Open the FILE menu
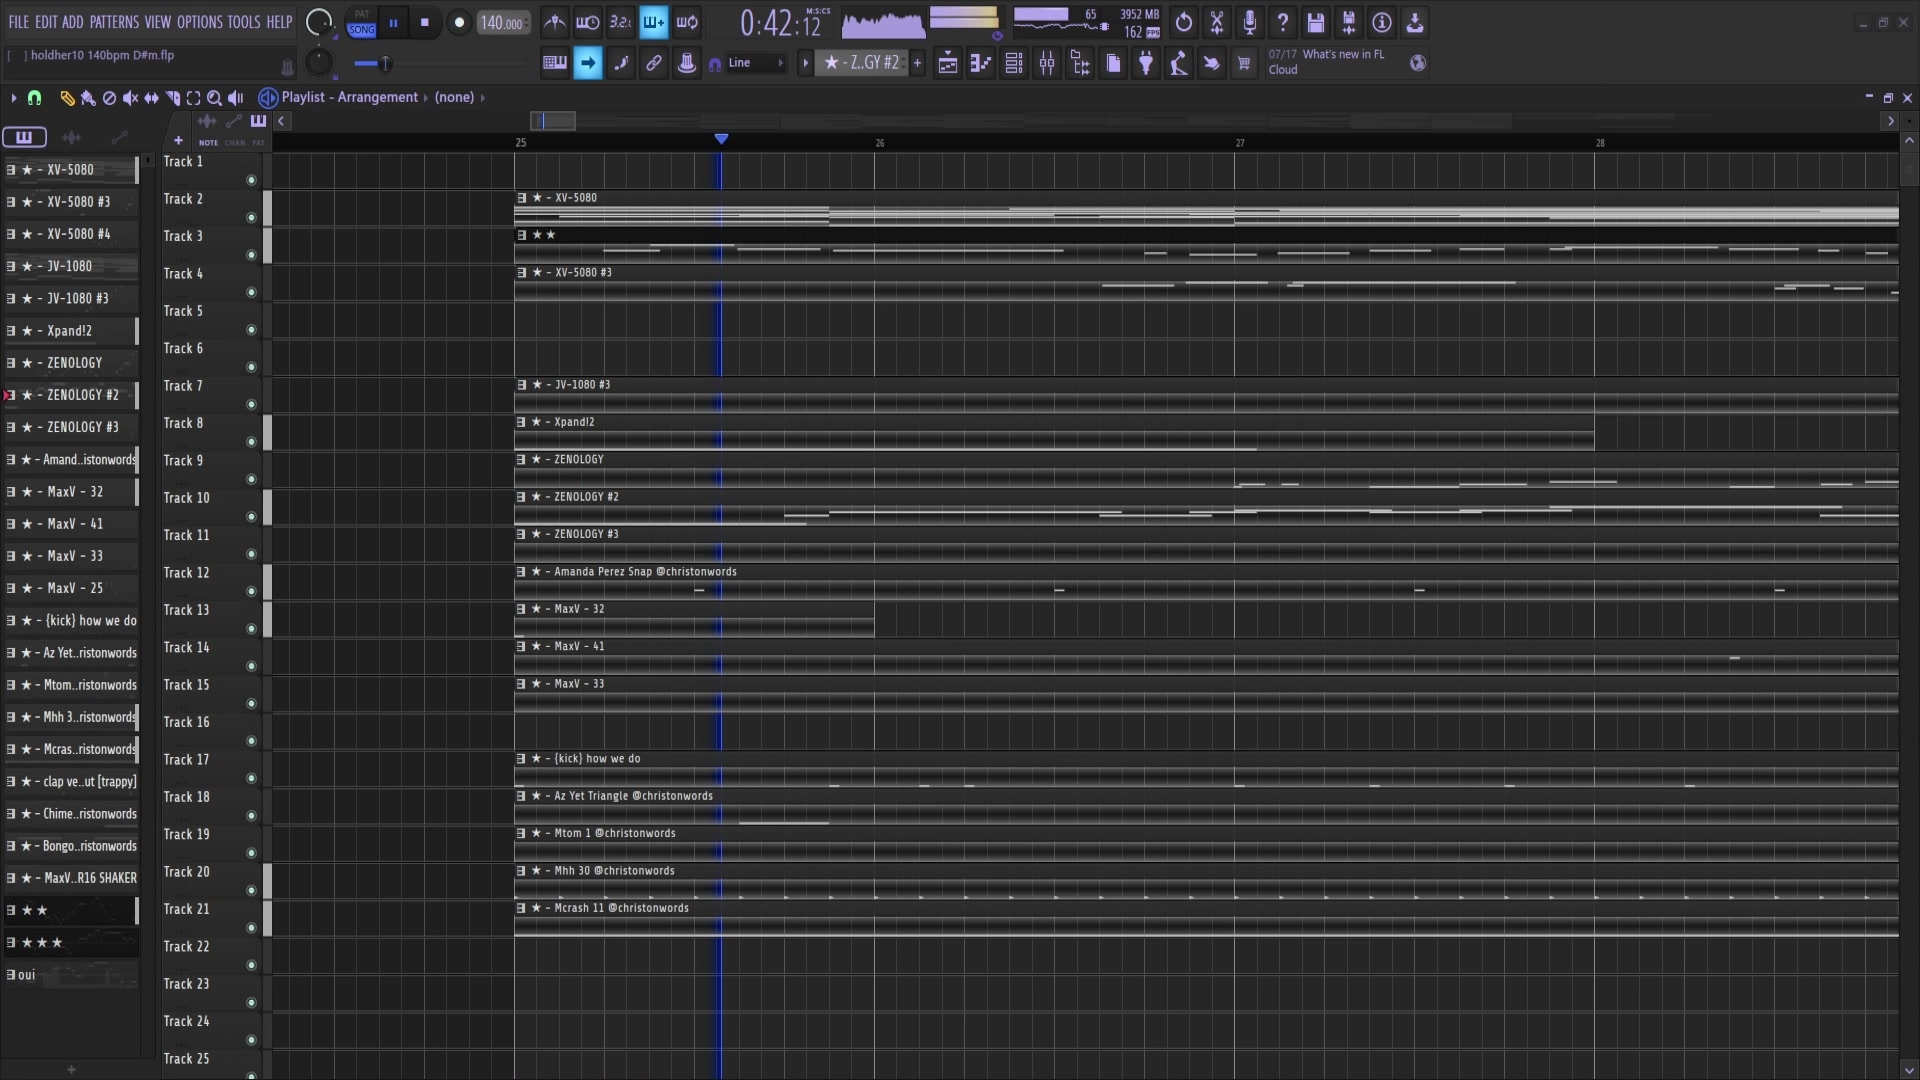This screenshot has height=1080, width=1920. 19,22
